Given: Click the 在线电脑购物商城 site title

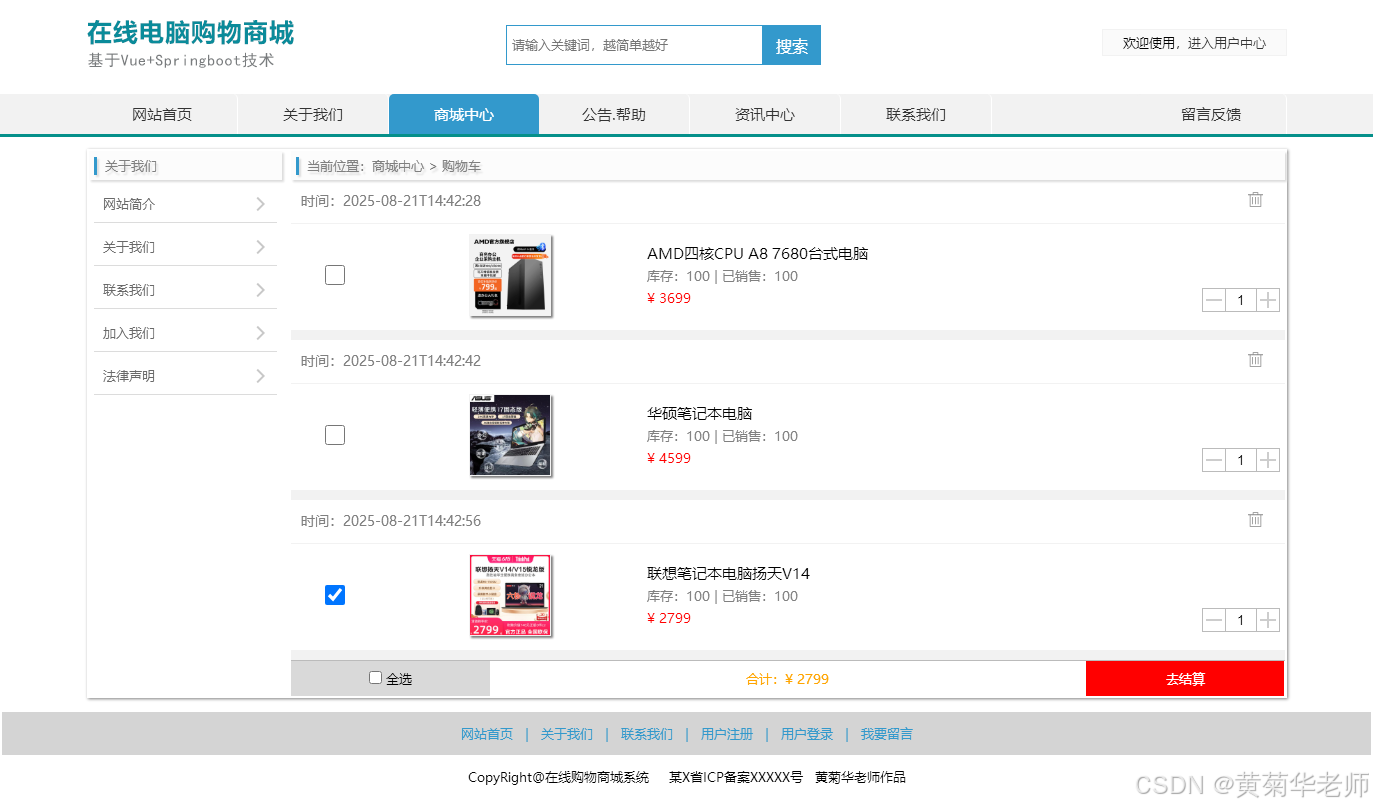Looking at the screenshot, I should 190,33.
